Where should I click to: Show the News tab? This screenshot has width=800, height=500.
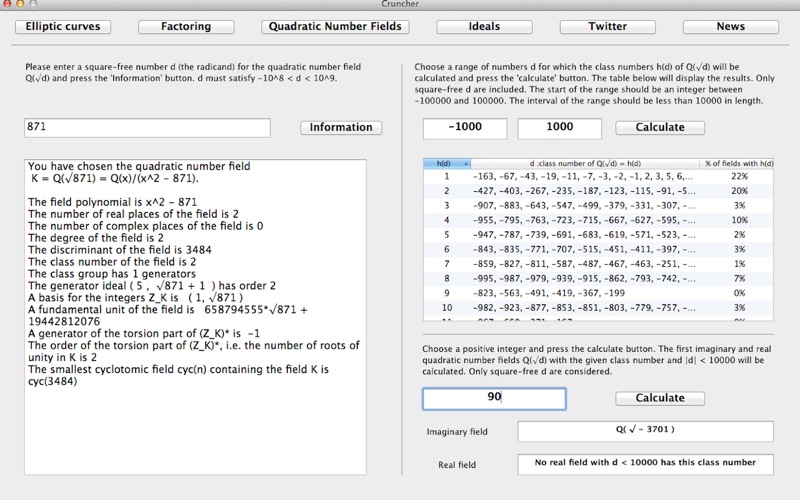point(731,27)
